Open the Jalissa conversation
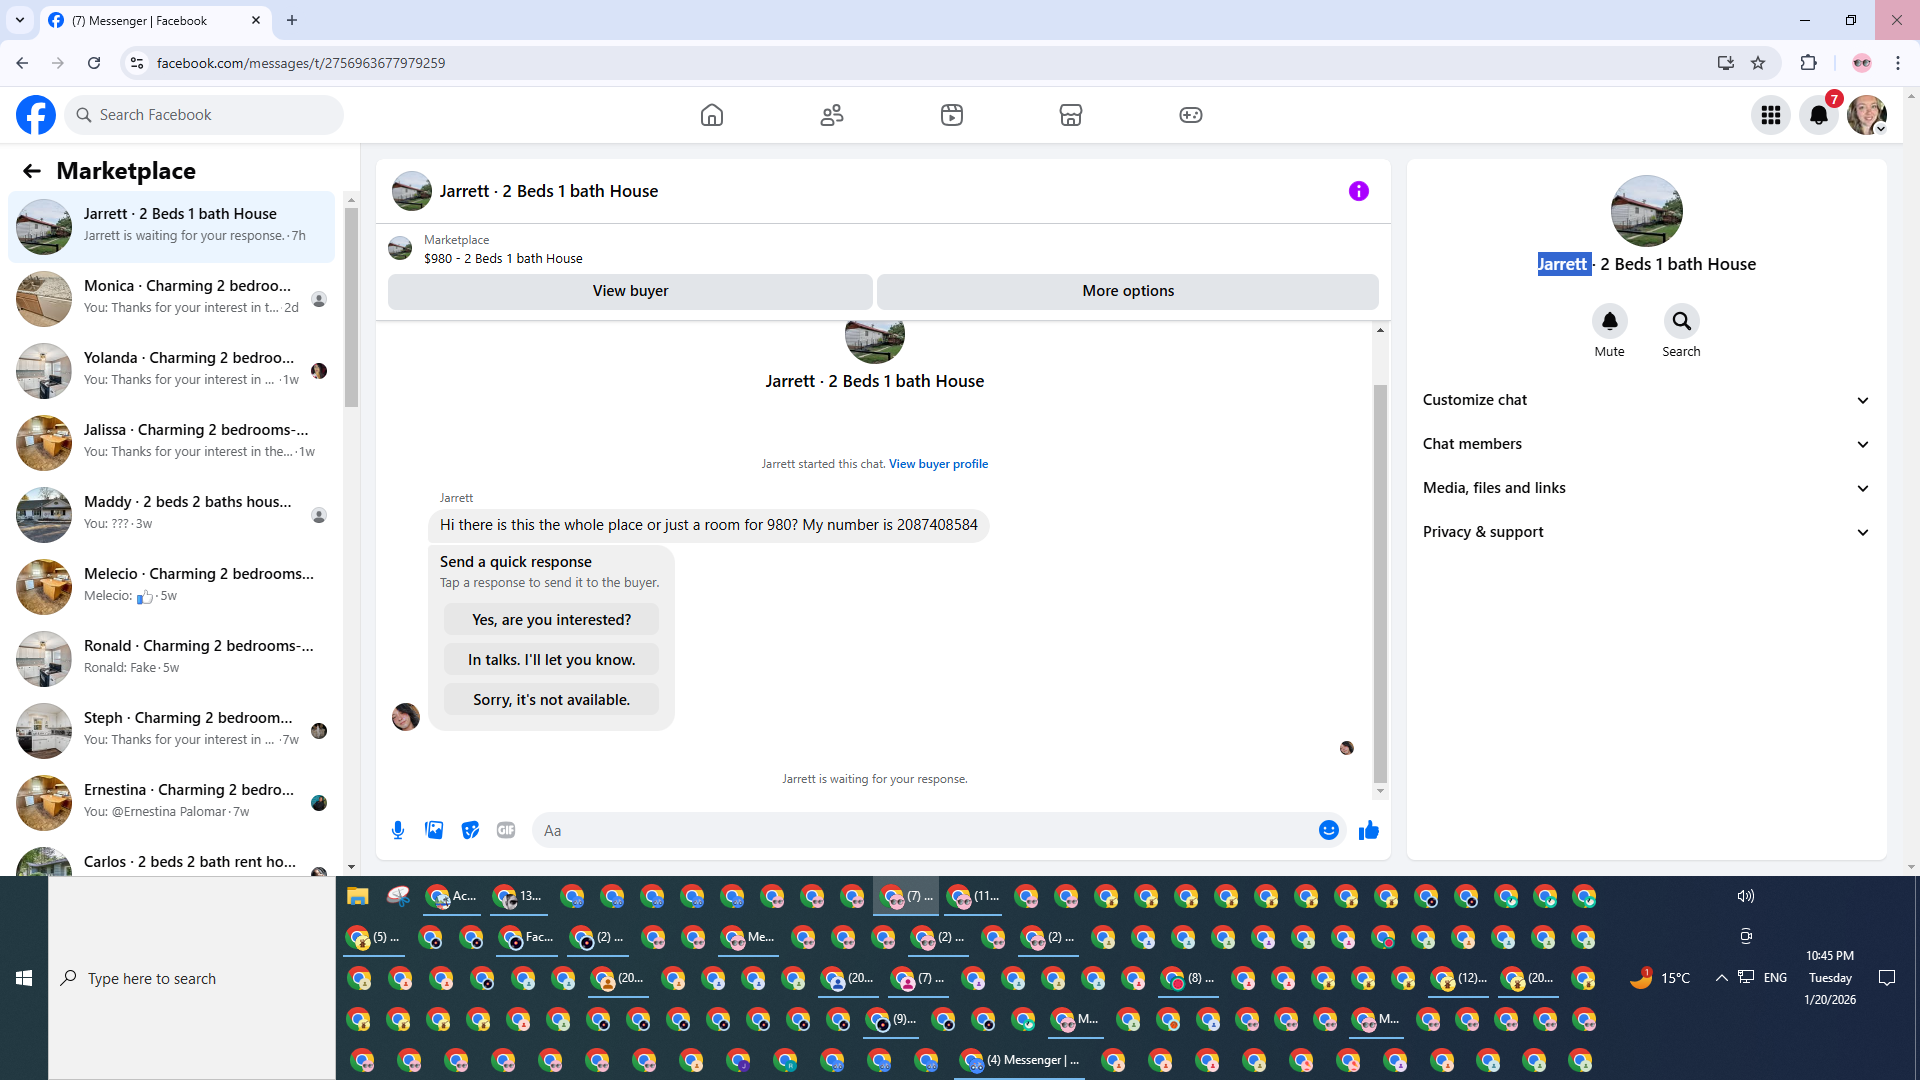The image size is (1920, 1080). point(172,443)
